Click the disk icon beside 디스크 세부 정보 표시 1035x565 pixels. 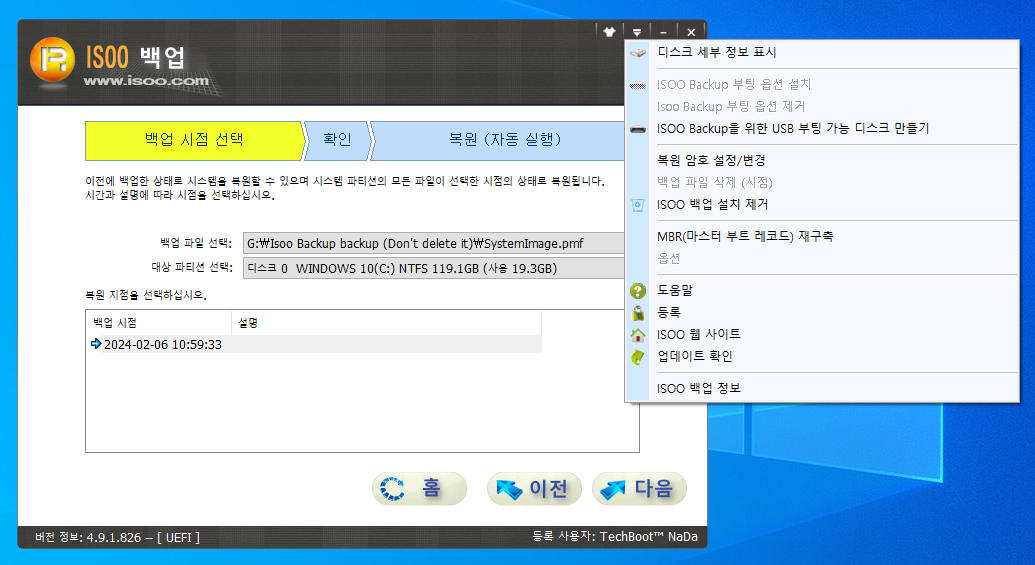click(x=638, y=53)
